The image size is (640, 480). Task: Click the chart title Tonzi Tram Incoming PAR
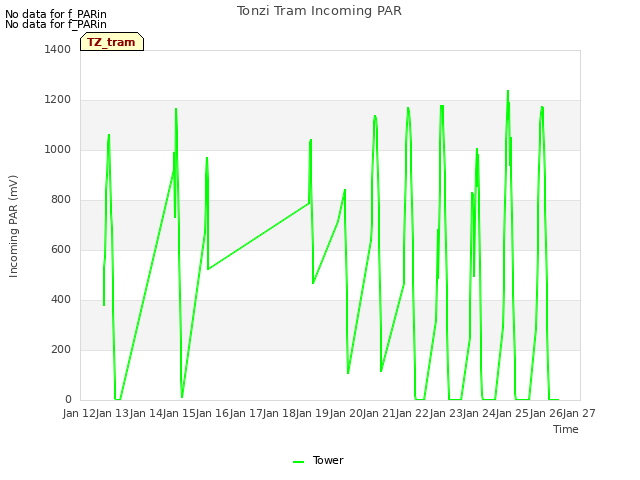point(319,11)
